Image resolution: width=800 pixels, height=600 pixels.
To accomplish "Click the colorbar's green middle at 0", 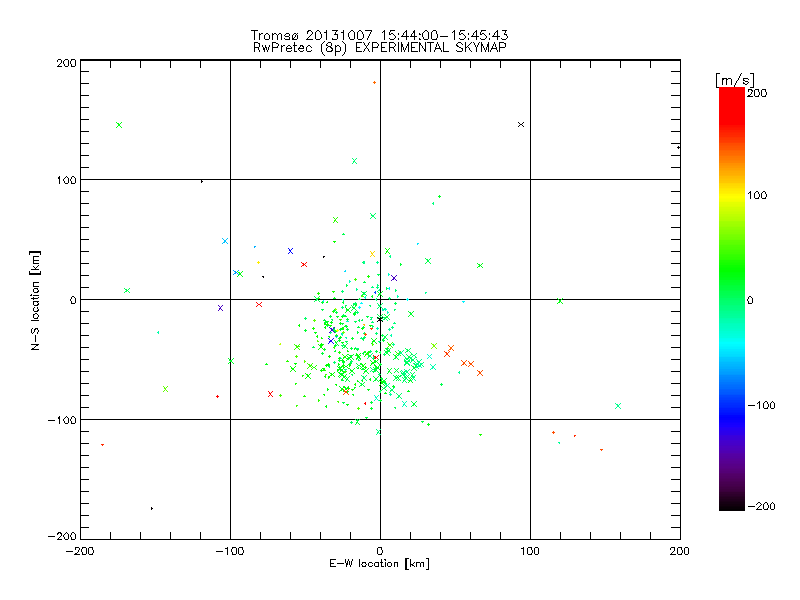I will point(732,299).
